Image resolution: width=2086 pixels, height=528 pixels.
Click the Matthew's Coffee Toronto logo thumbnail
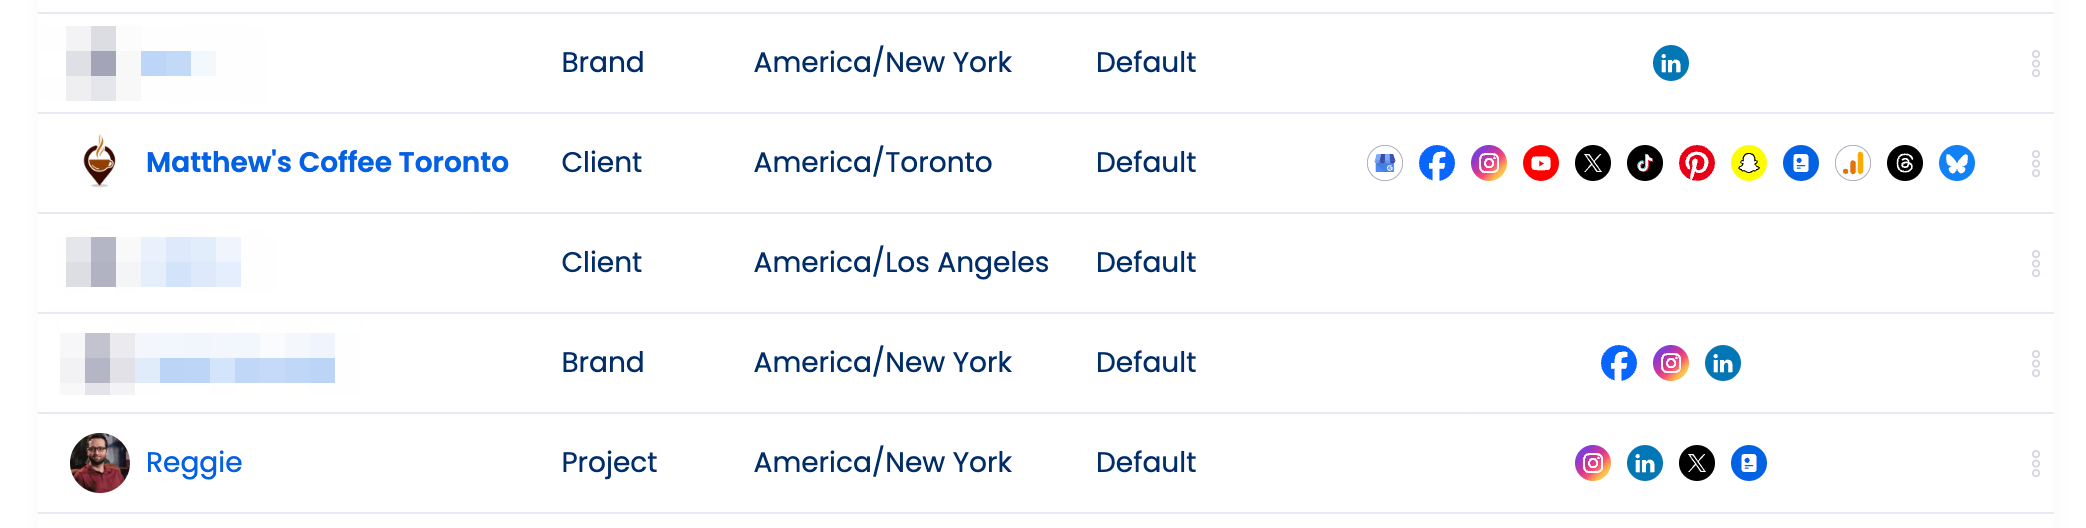tap(100, 162)
